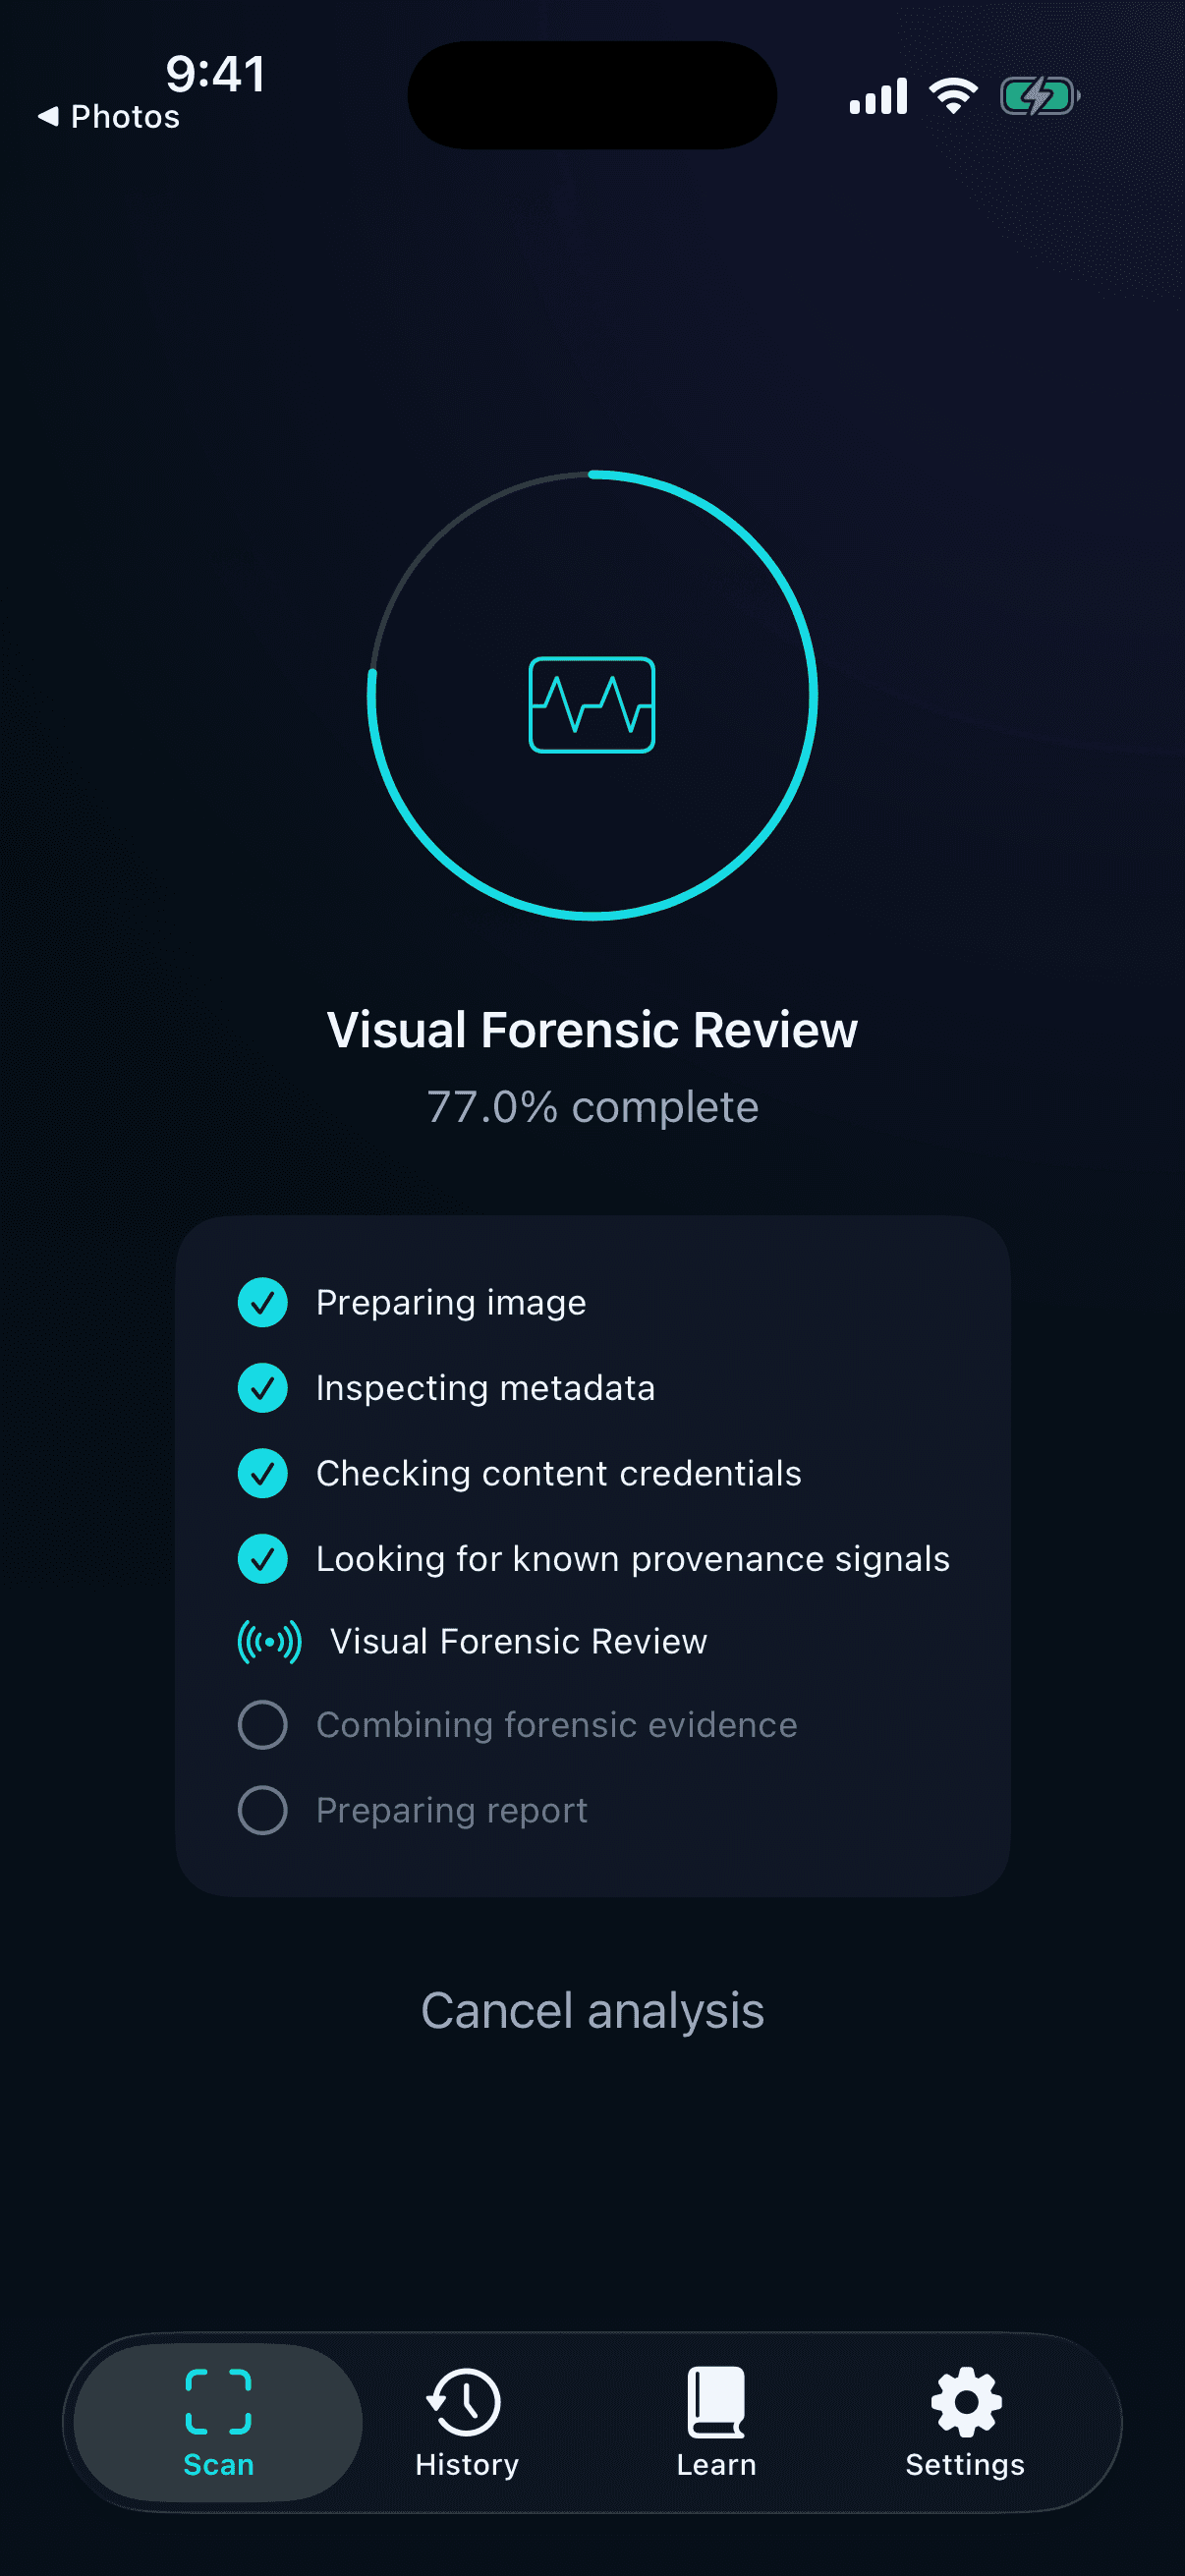Image resolution: width=1185 pixels, height=2576 pixels.
Task: Click the Inspecting metadata step label
Action: click(485, 1388)
